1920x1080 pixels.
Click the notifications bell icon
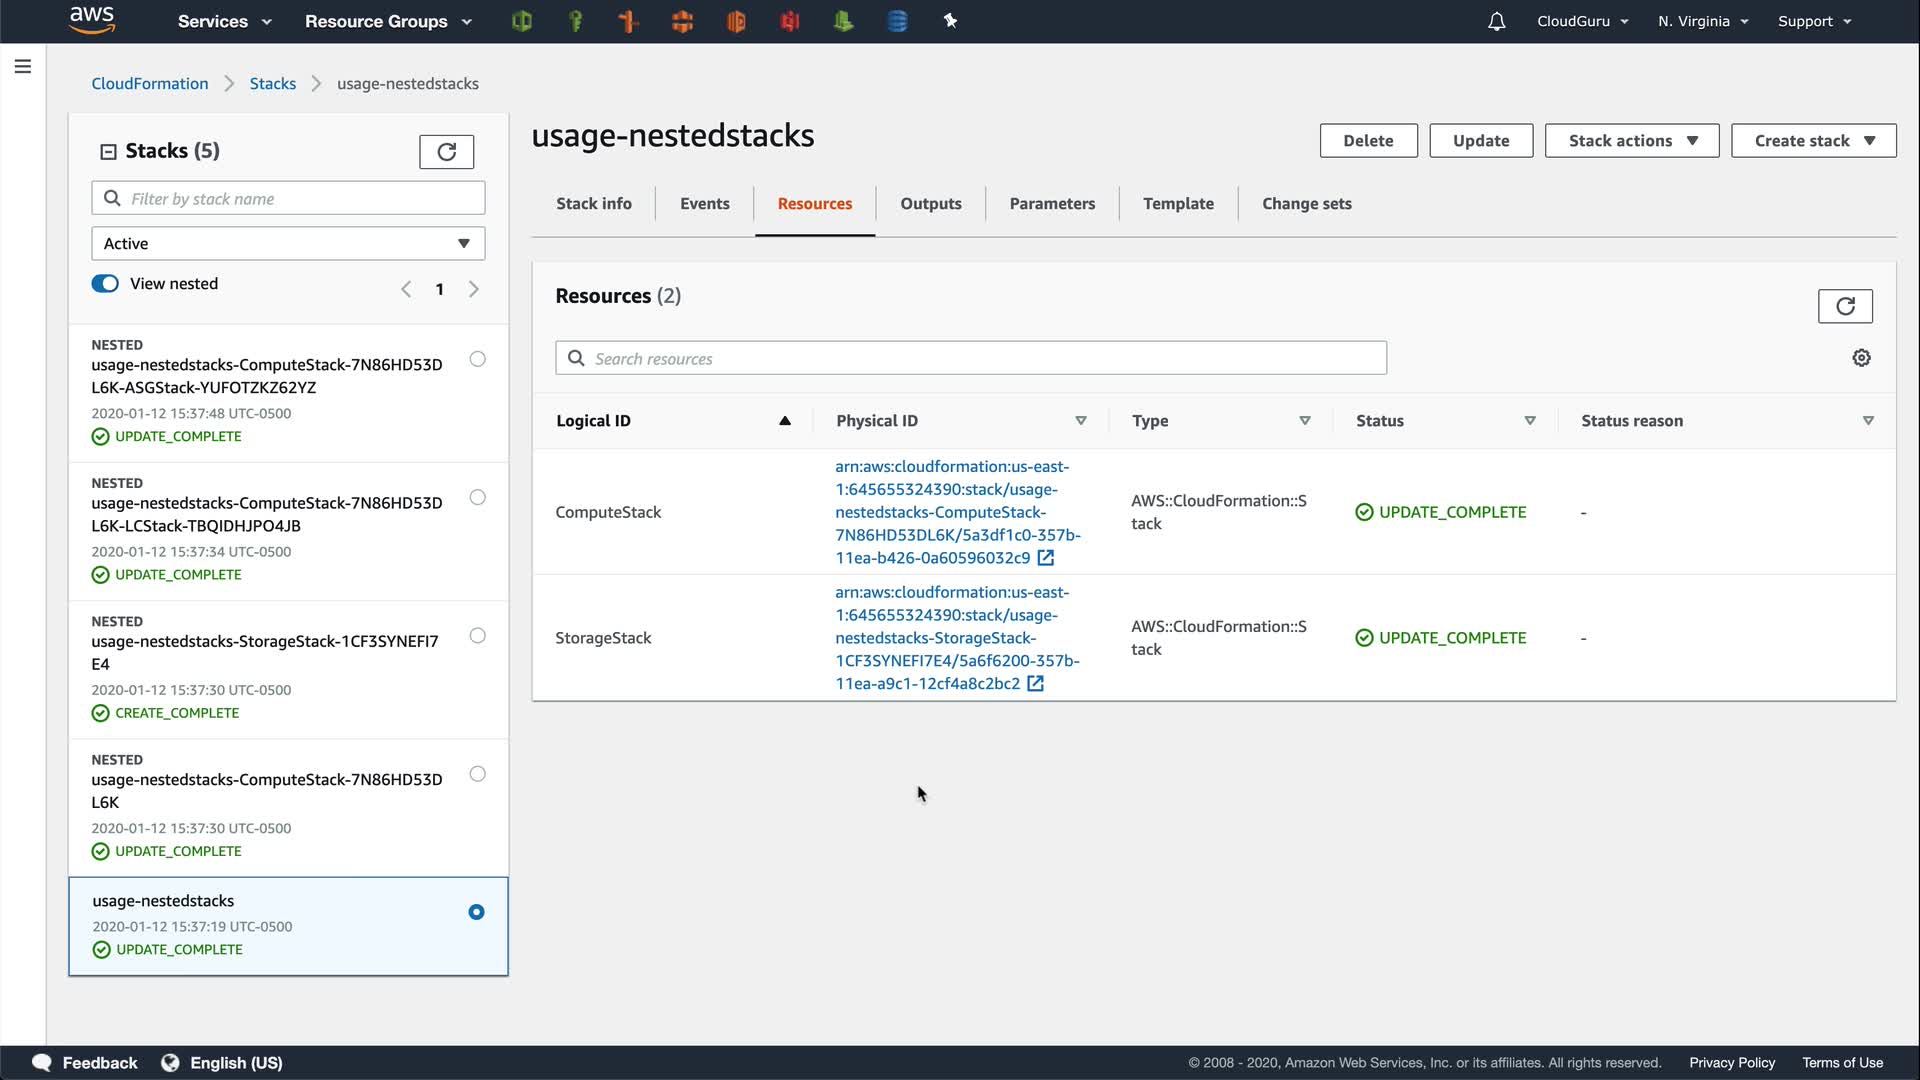point(1496,21)
